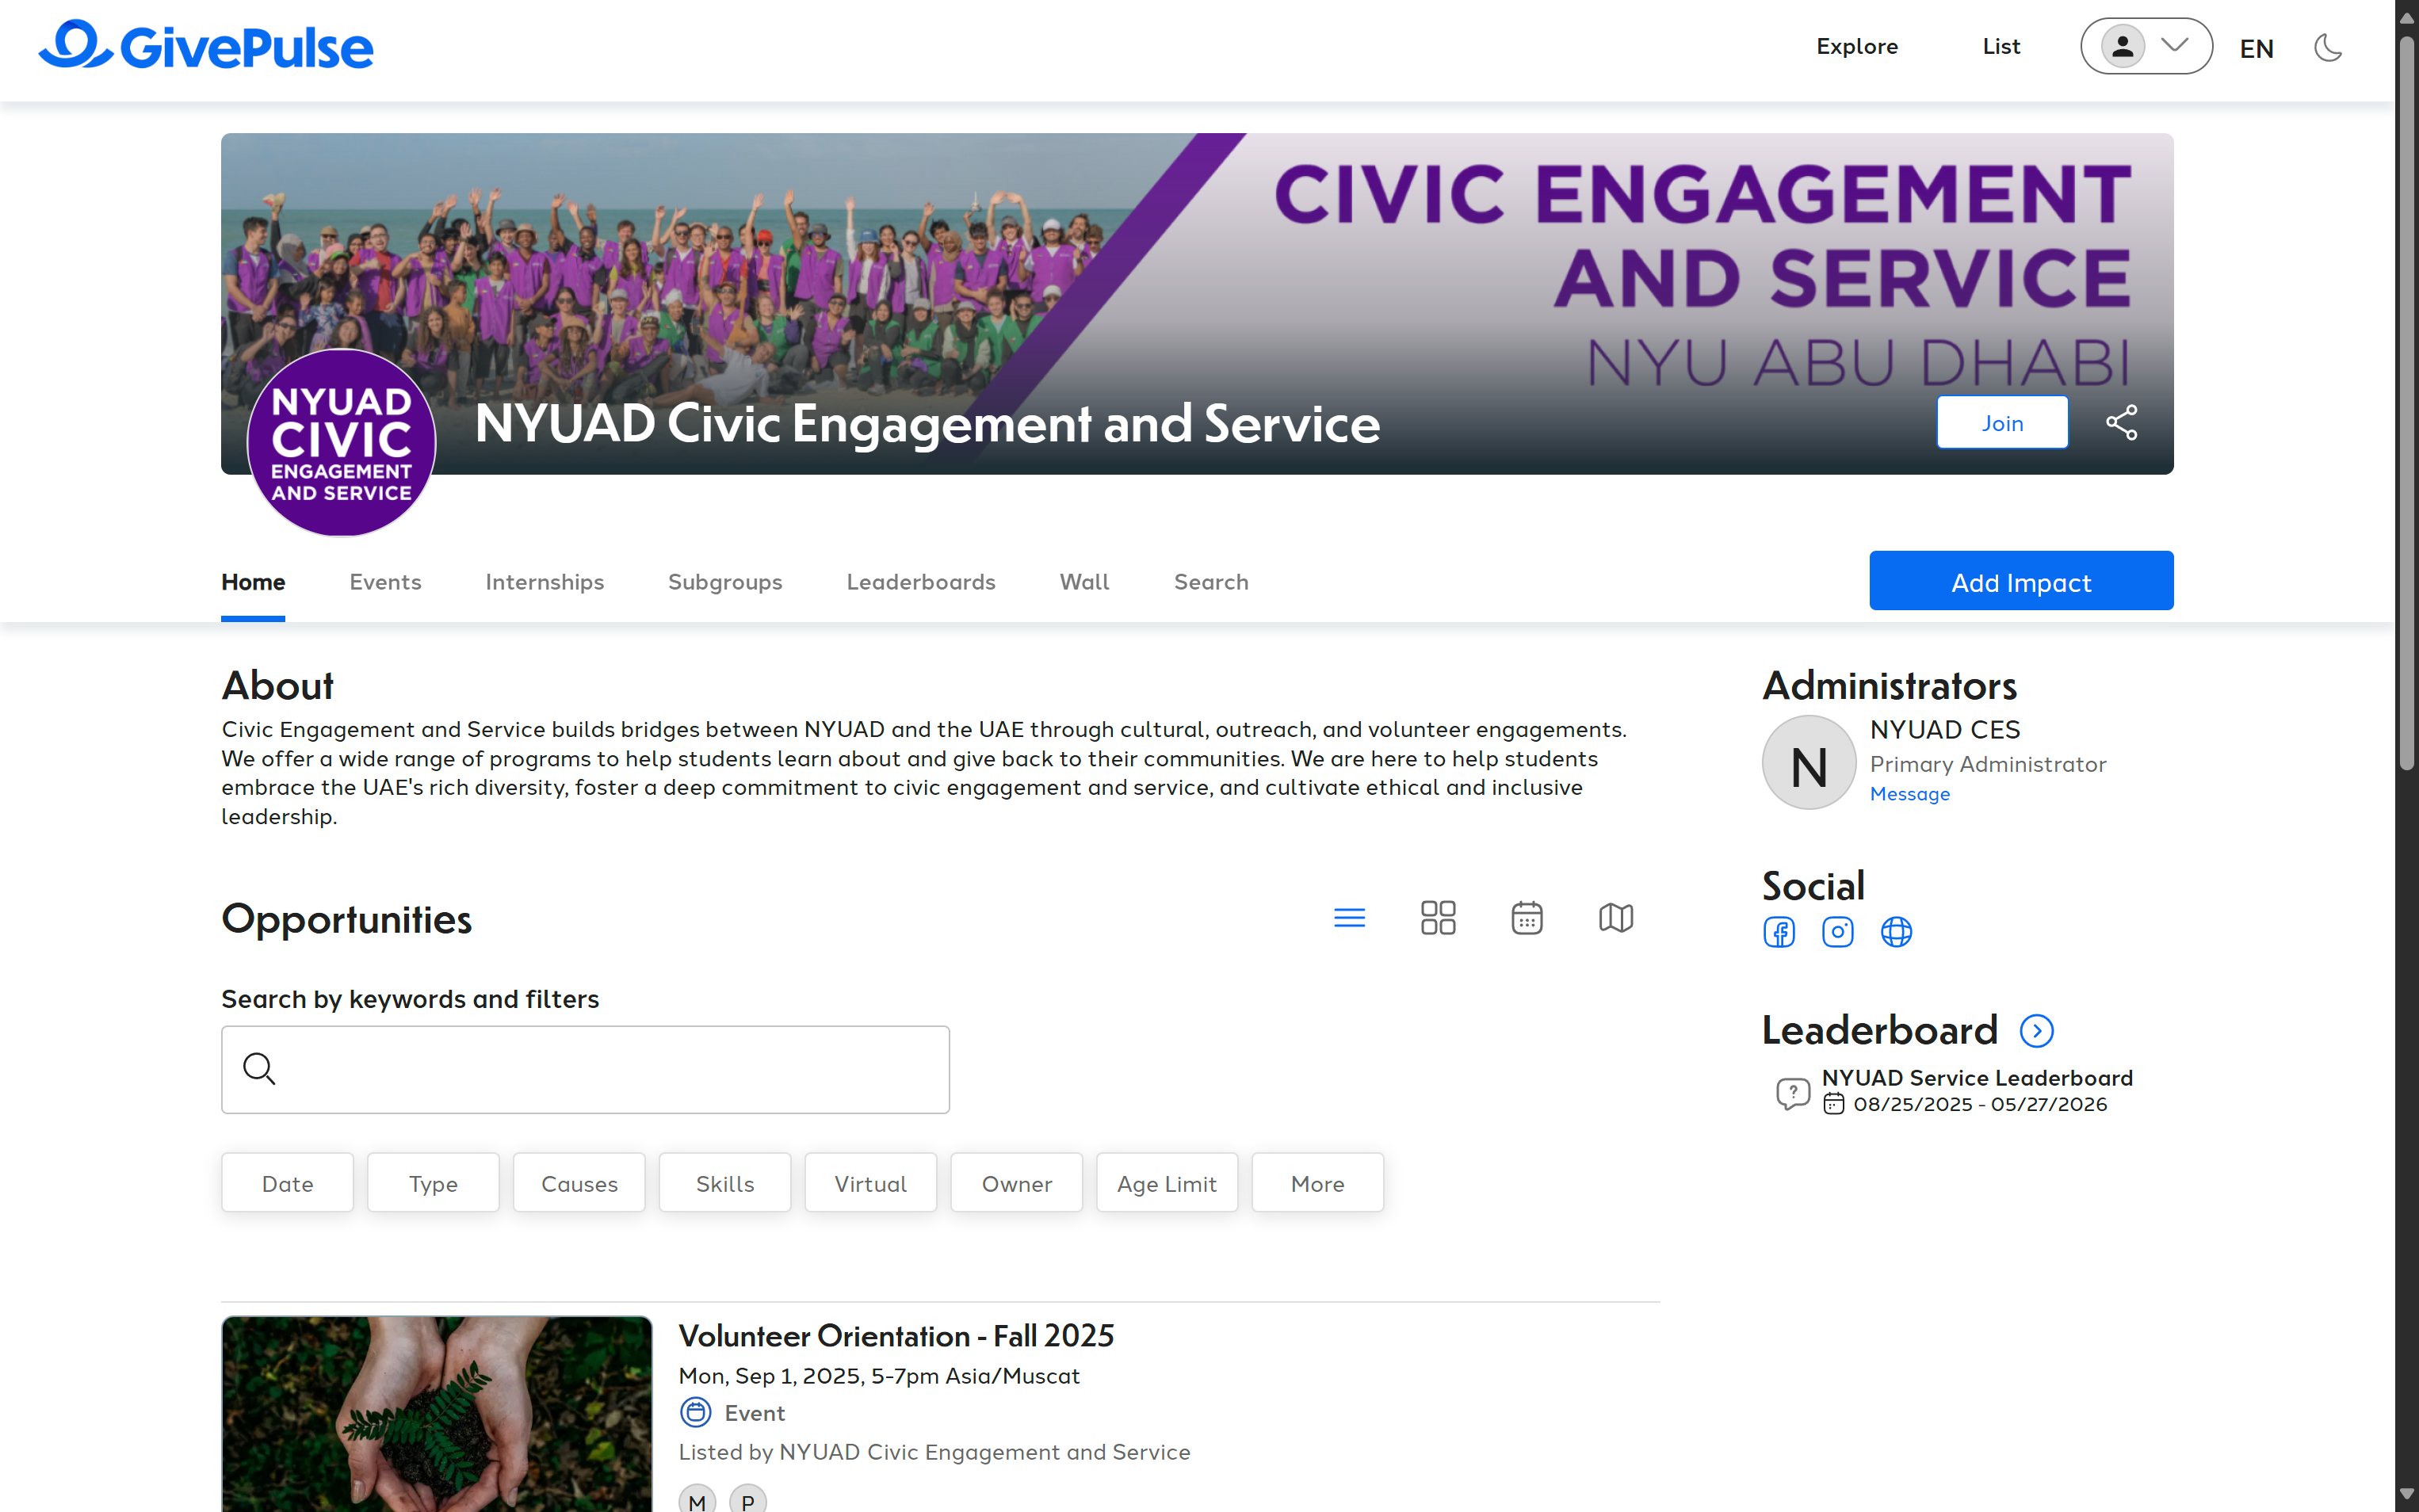Click the NYUAD CES administrator name
The image size is (2419, 1512).
pos(1945,729)
